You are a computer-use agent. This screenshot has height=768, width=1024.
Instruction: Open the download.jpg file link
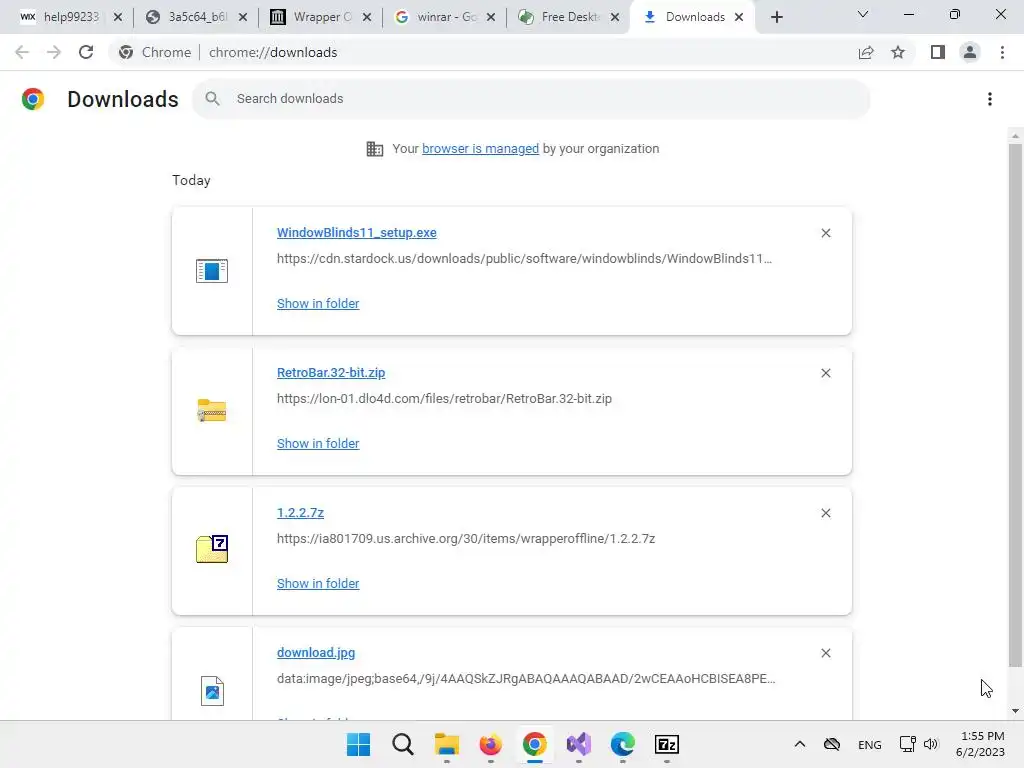[316, 653]
